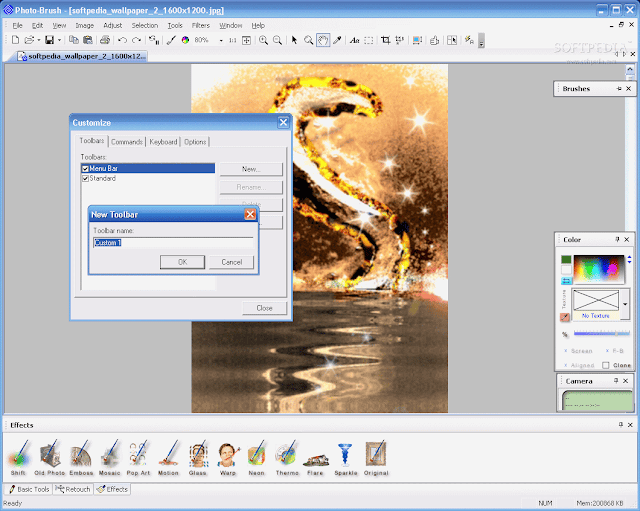The height and width of the screenshot is (511, 640).
Task: Toggle the Menu Bar checkbox
Action: tap(85, 169)
